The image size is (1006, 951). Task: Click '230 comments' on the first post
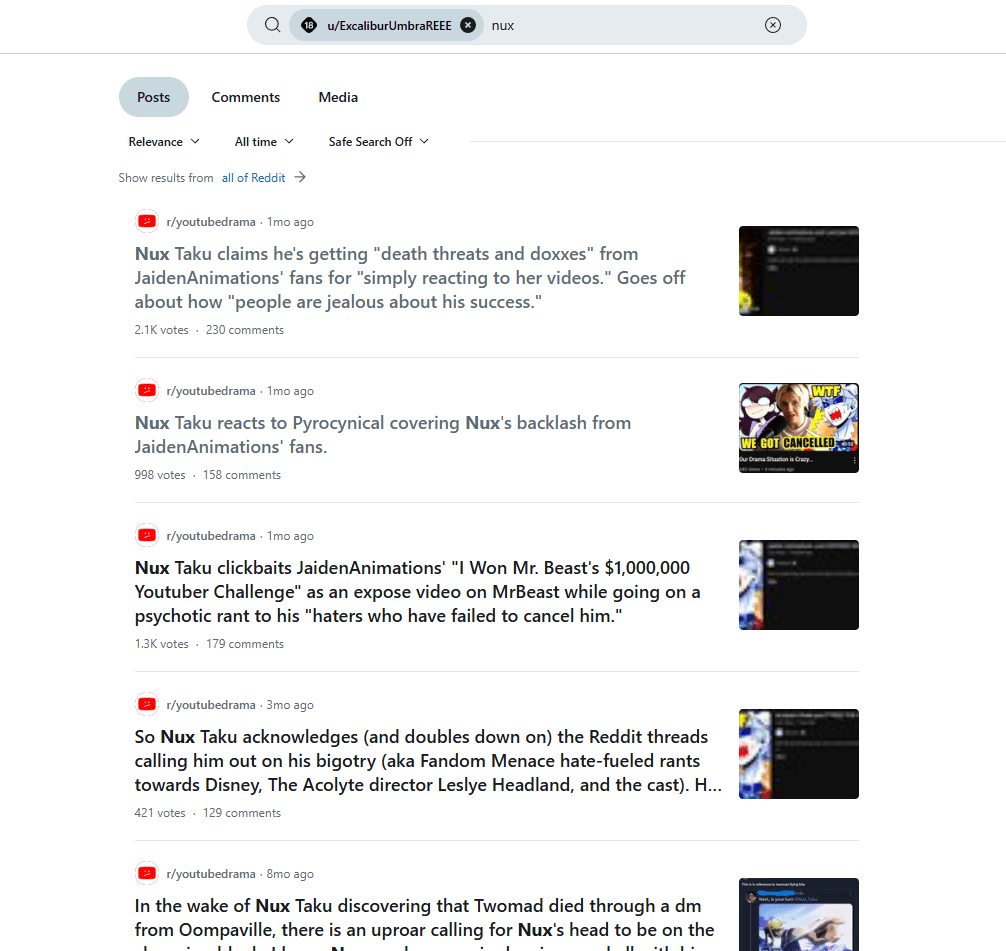(244, 330)
